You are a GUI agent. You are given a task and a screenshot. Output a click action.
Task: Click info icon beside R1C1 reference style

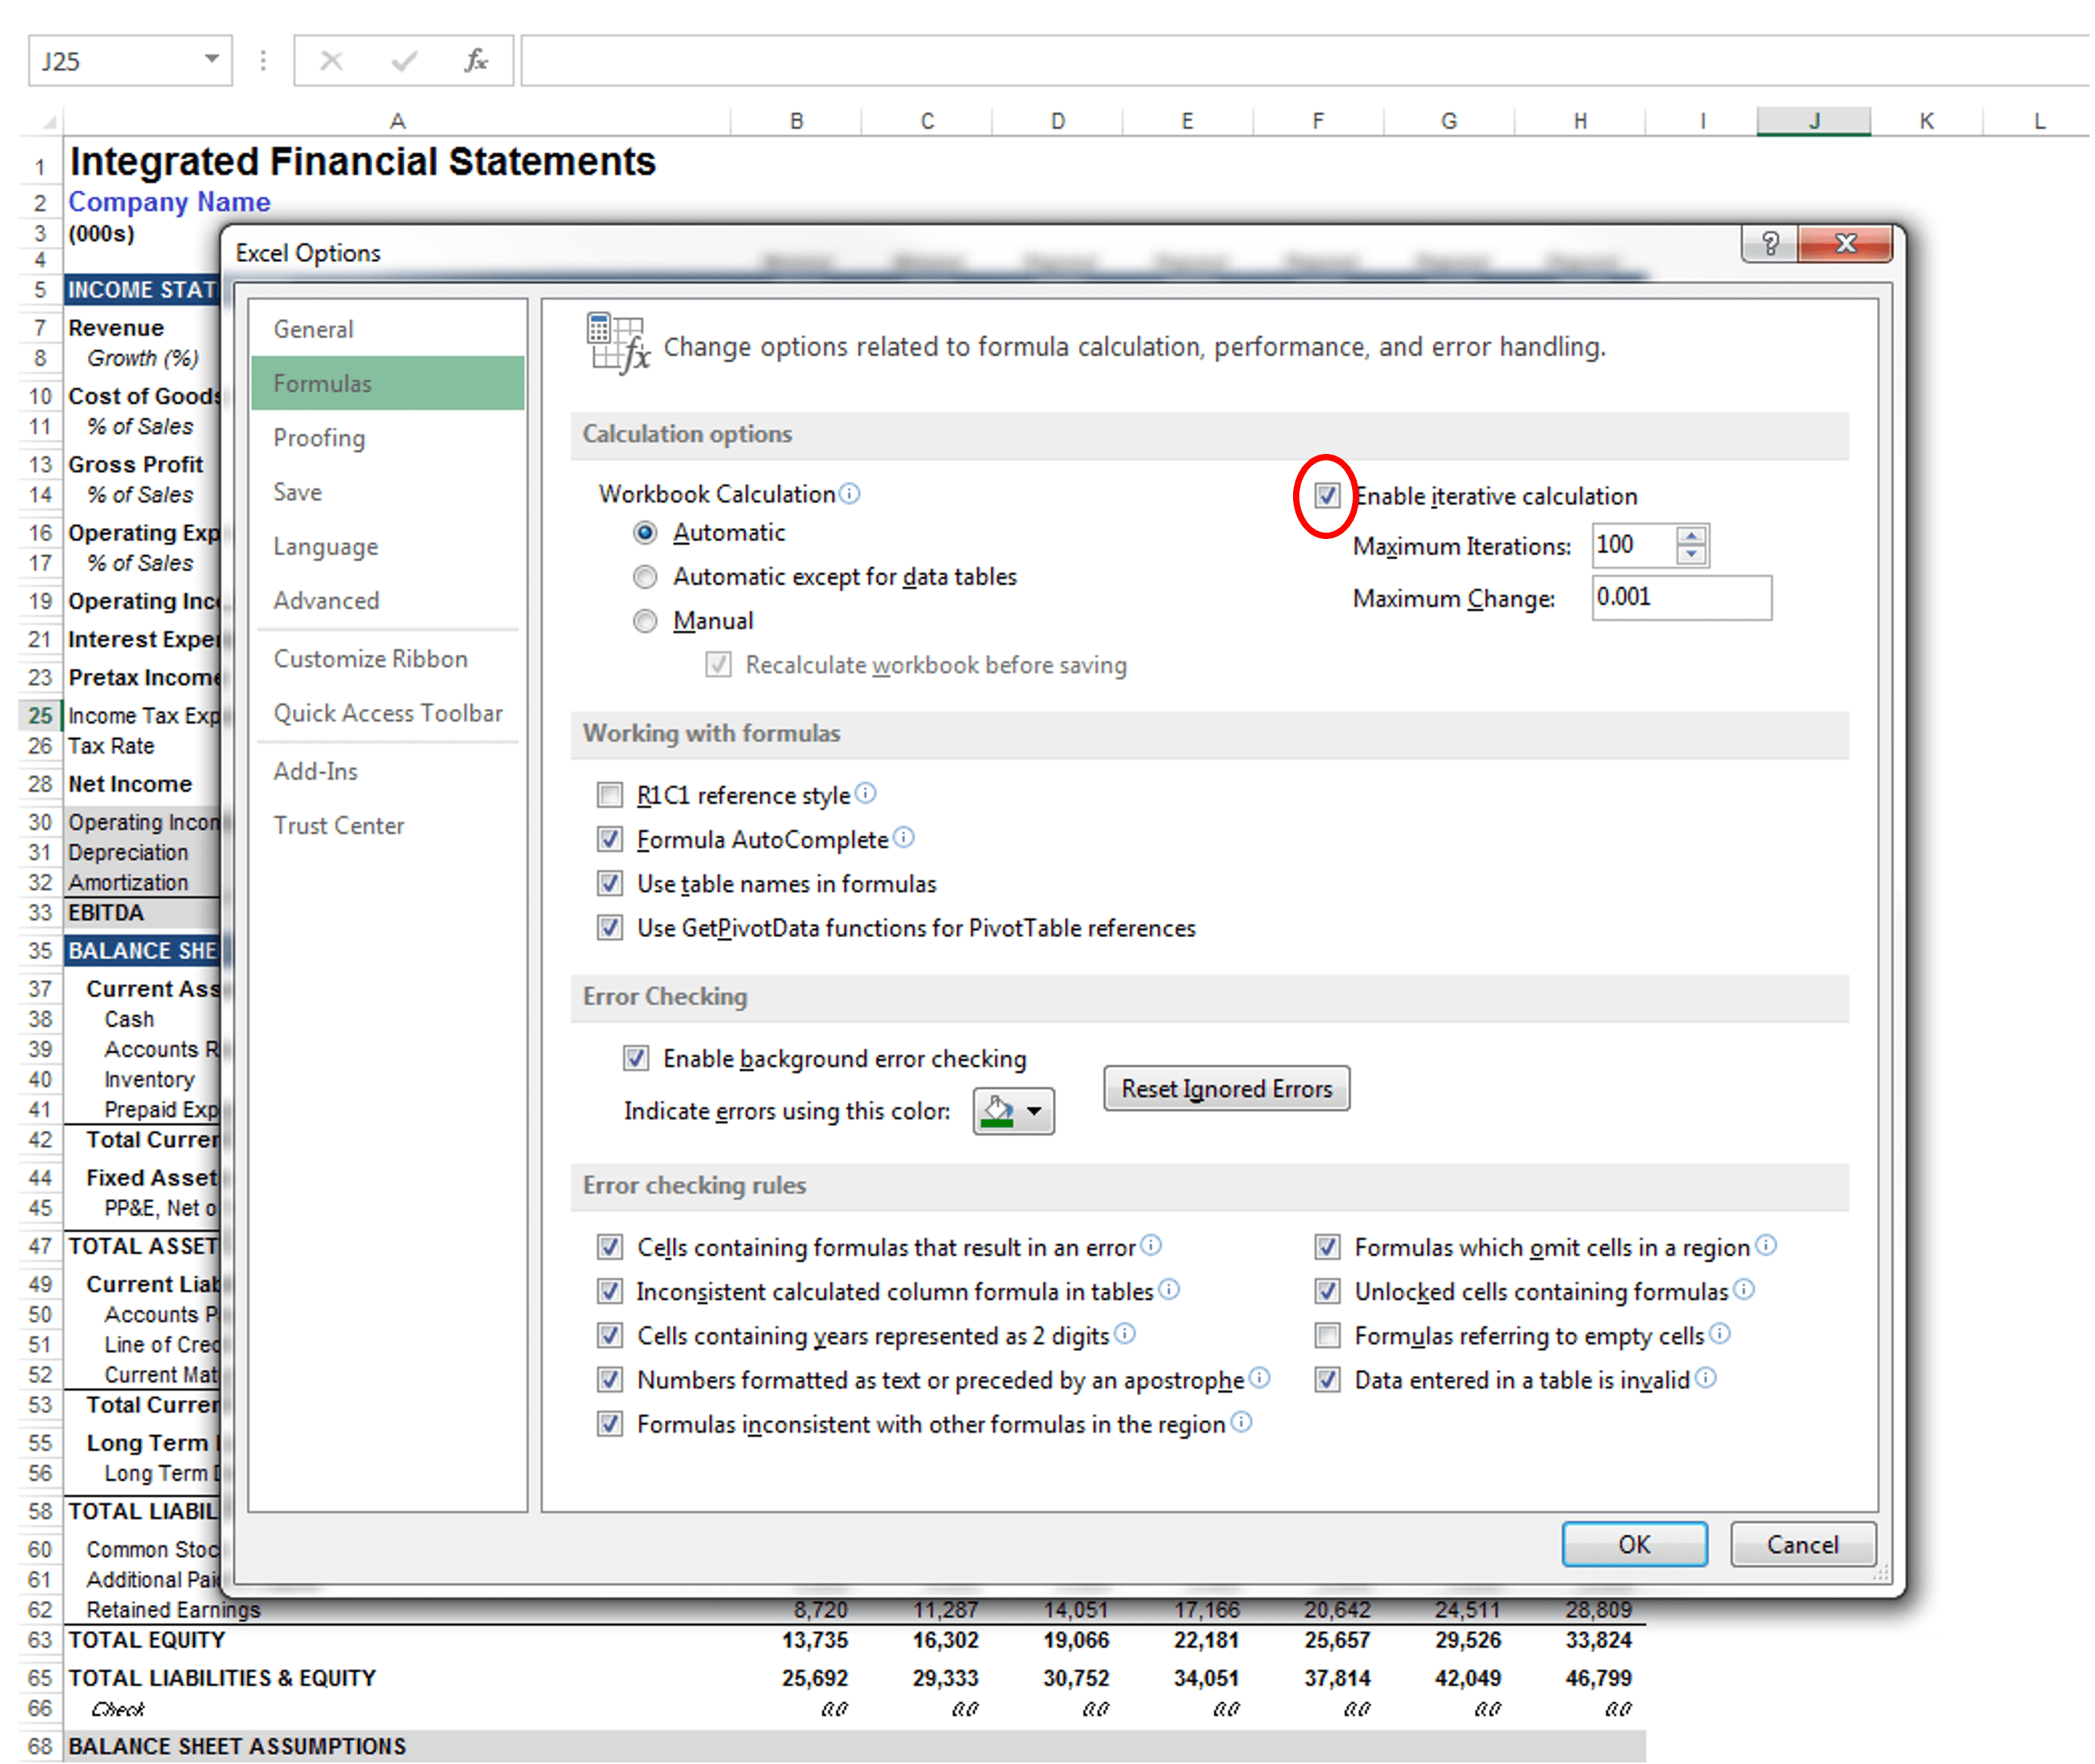tap(866, 794)
